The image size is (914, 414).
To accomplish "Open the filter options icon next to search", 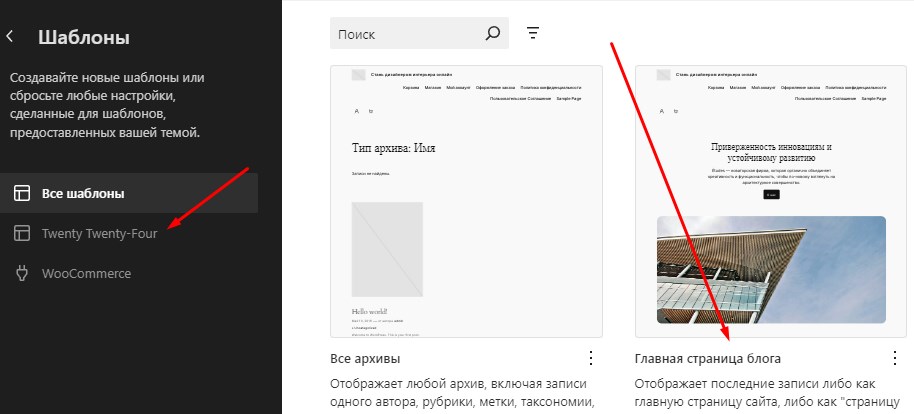I will [x=533, y=33].
